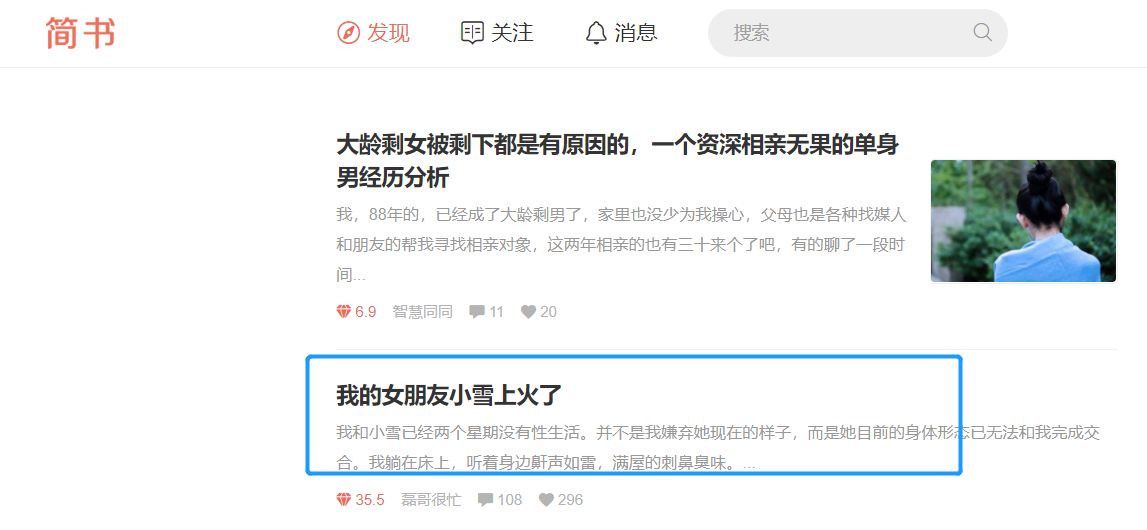The width and height of the screenshot is (1147, 530).
Task: Click comment bubble icon with 108 comments
Action: (x=486, y=500)
